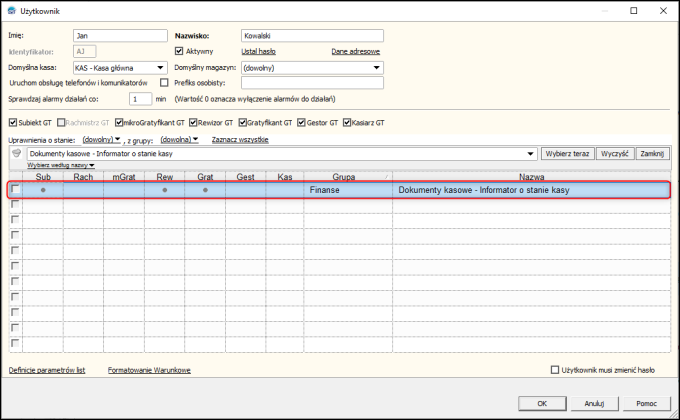Sort by the Sub column header
680x420 pixels.
tap(43, 177)
